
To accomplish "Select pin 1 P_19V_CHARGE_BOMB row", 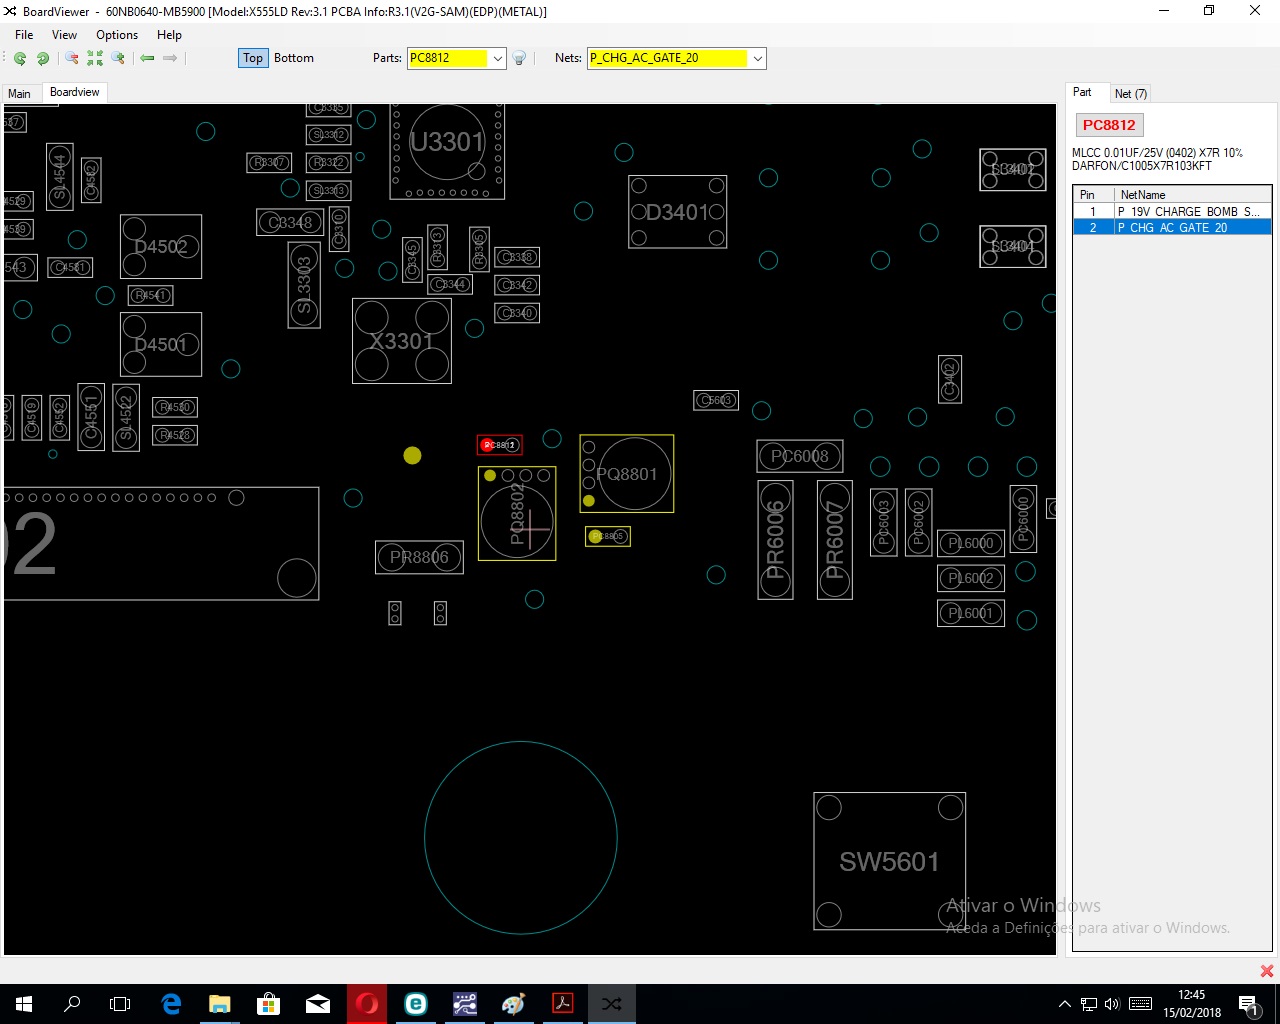I will tap(1170, 212).
